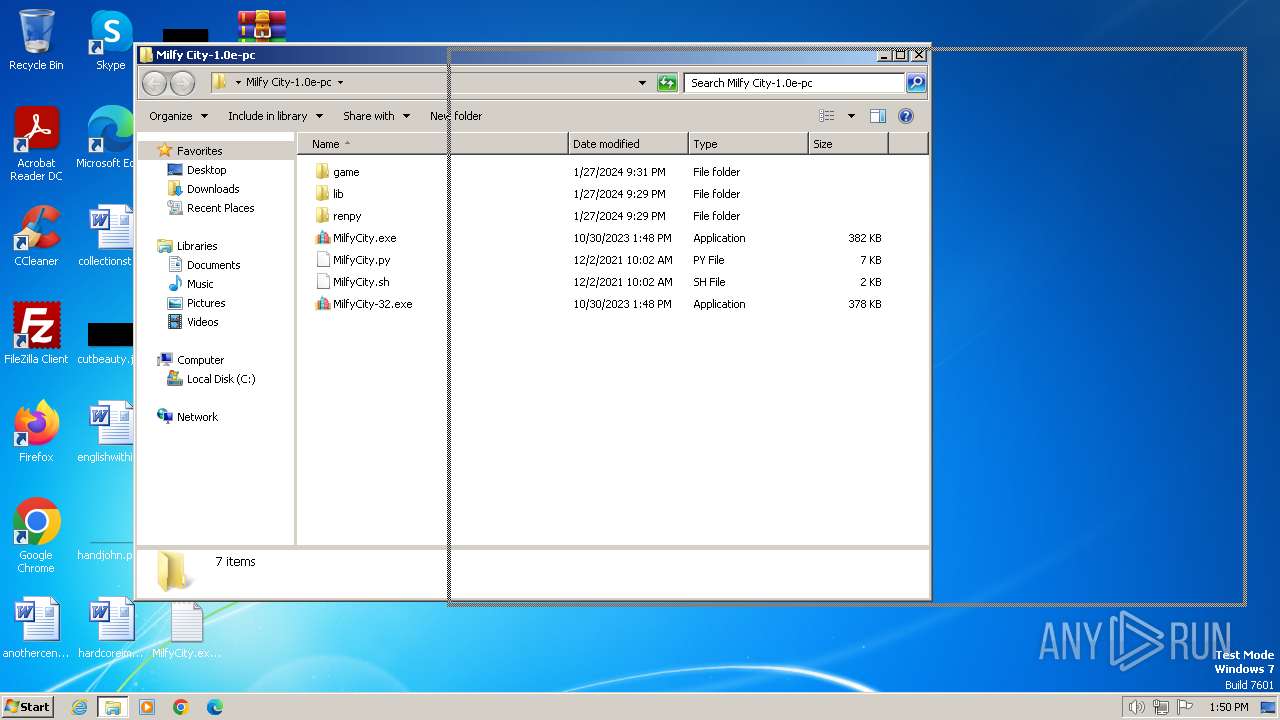Click the search magnifier icon
Image resolution: width=1280 pixels, height=720 pixels.
point(915,83)
